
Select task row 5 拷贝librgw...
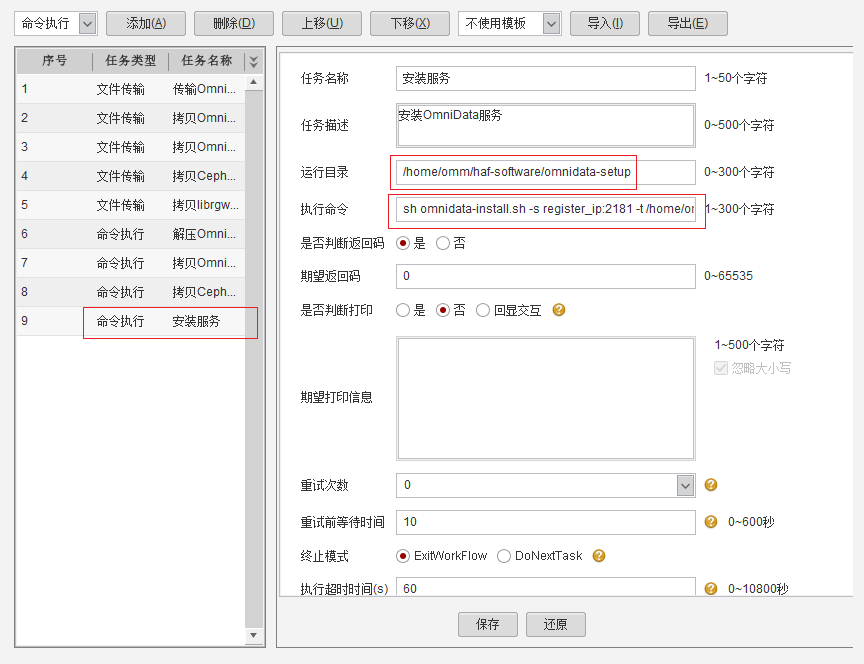[131, 205]
